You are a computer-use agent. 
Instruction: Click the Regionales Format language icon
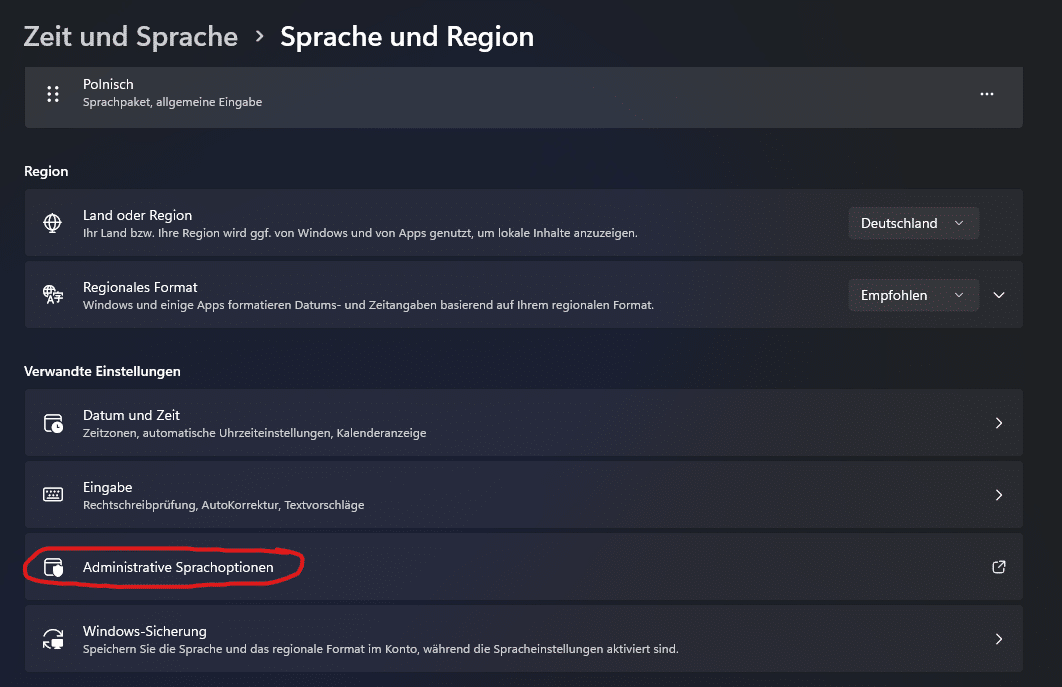pos(53,295)
